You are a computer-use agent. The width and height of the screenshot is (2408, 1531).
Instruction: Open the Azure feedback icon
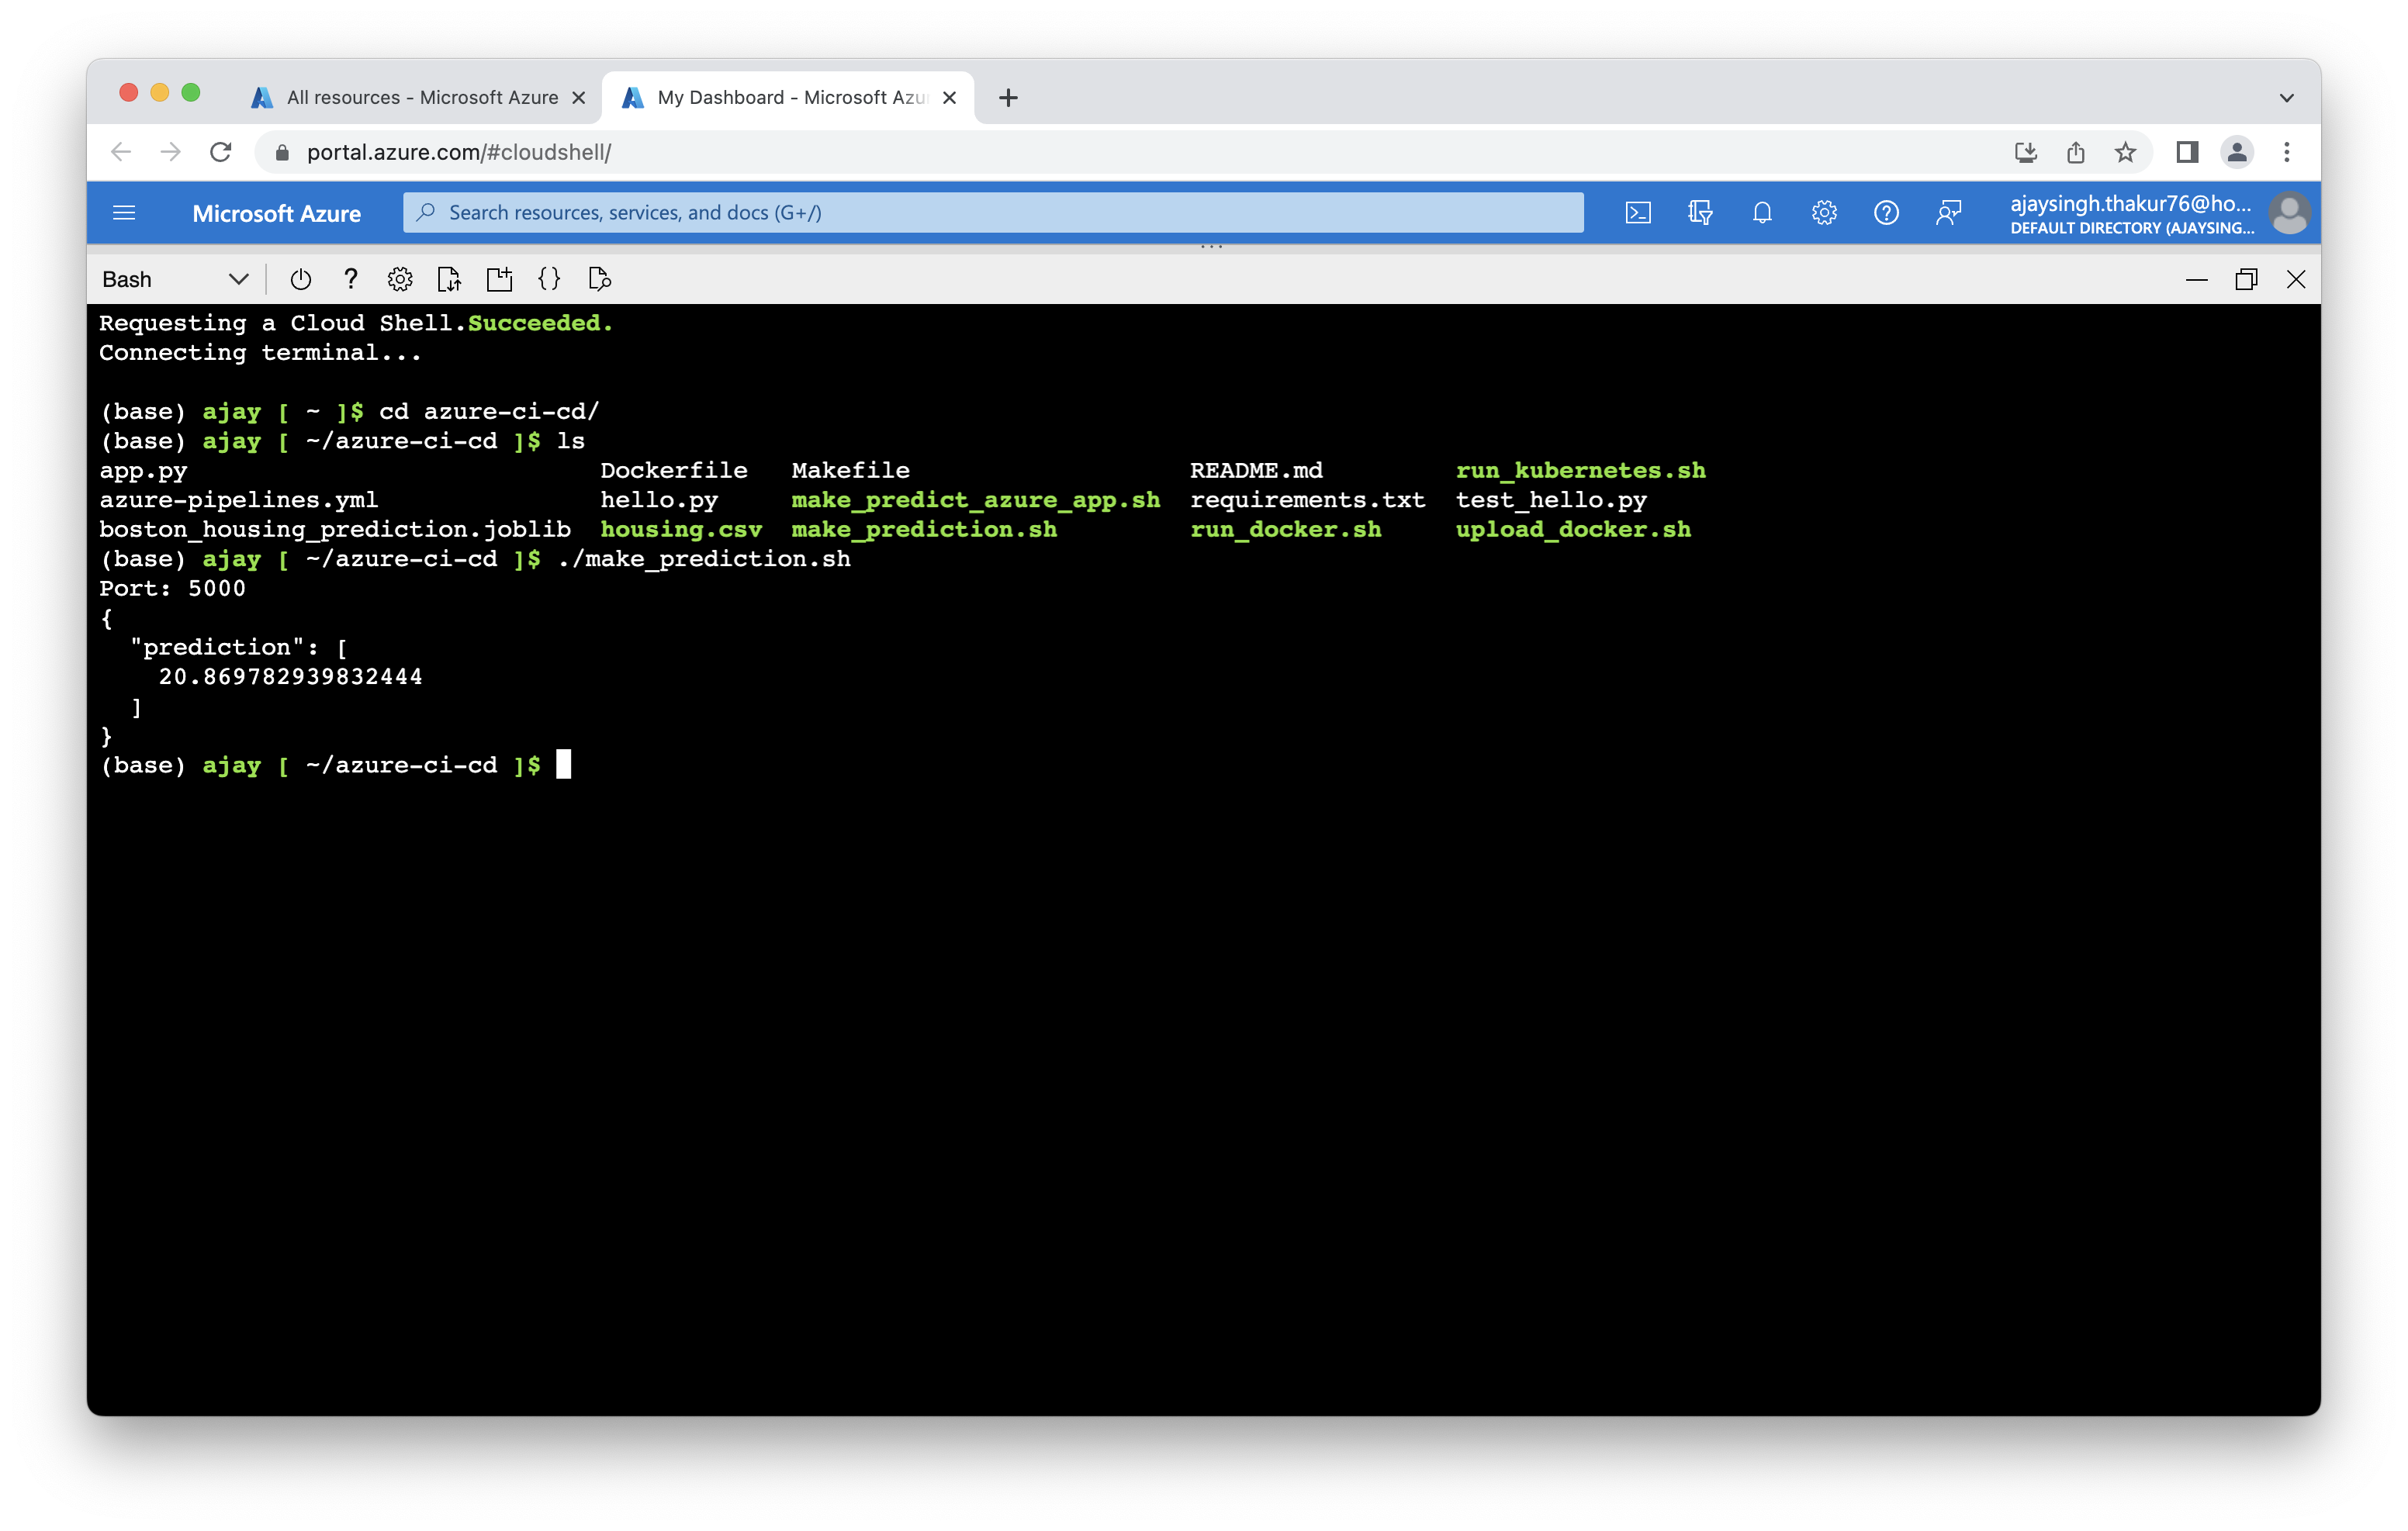pos(1948,213)
